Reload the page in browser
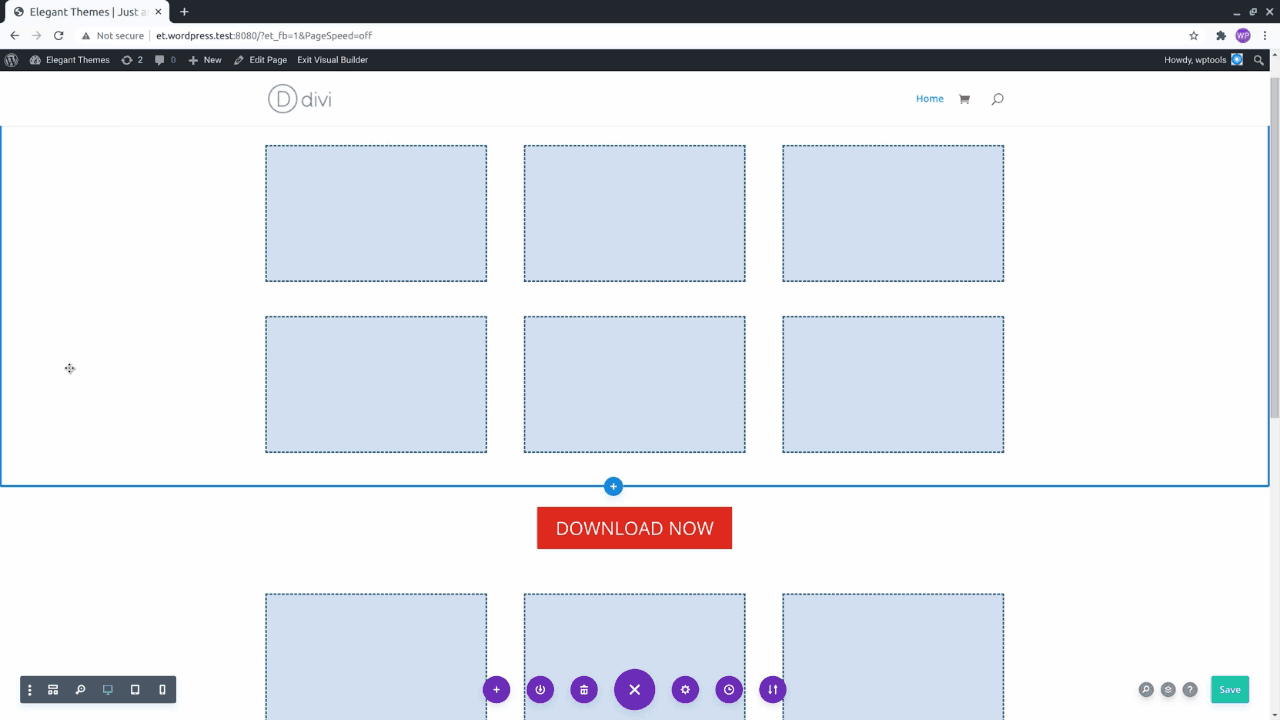Viewport: 1280px width, 720px height. 58,36
